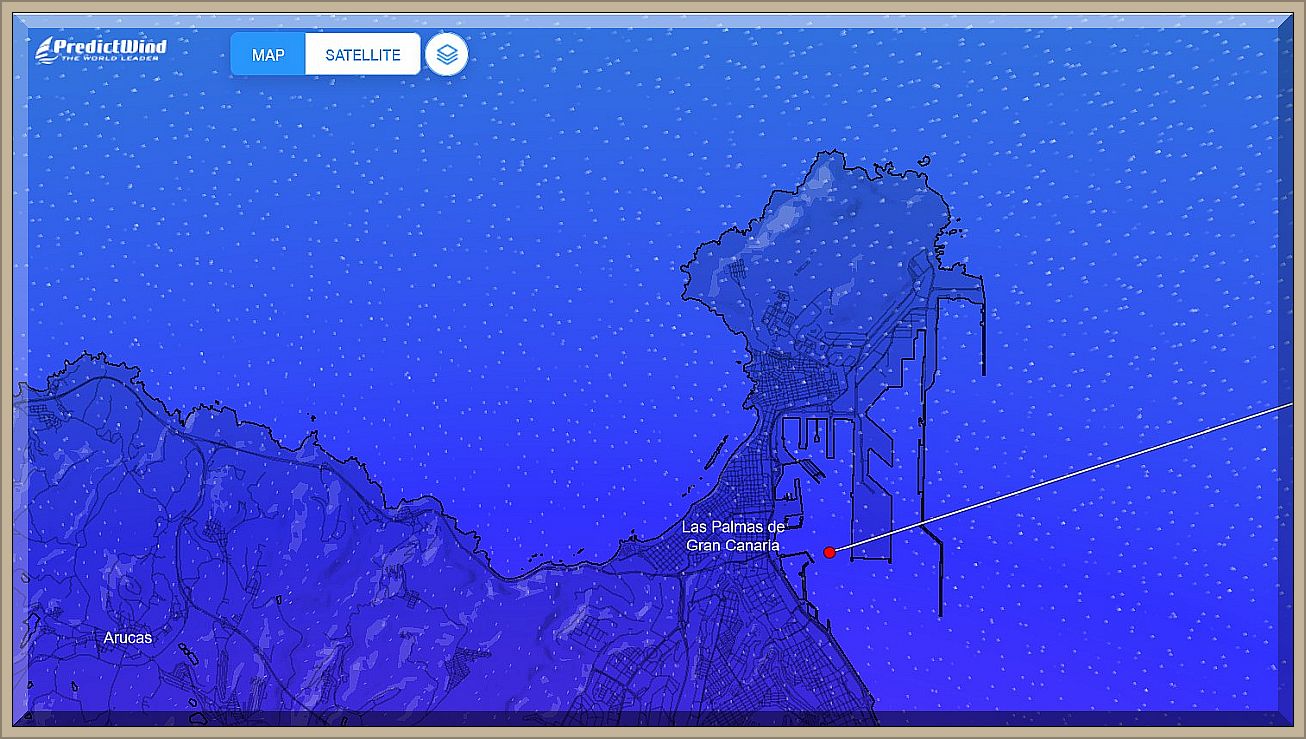
Task: Click the Las Palmas de Gran Canaria label
Action: click(733, 536)
